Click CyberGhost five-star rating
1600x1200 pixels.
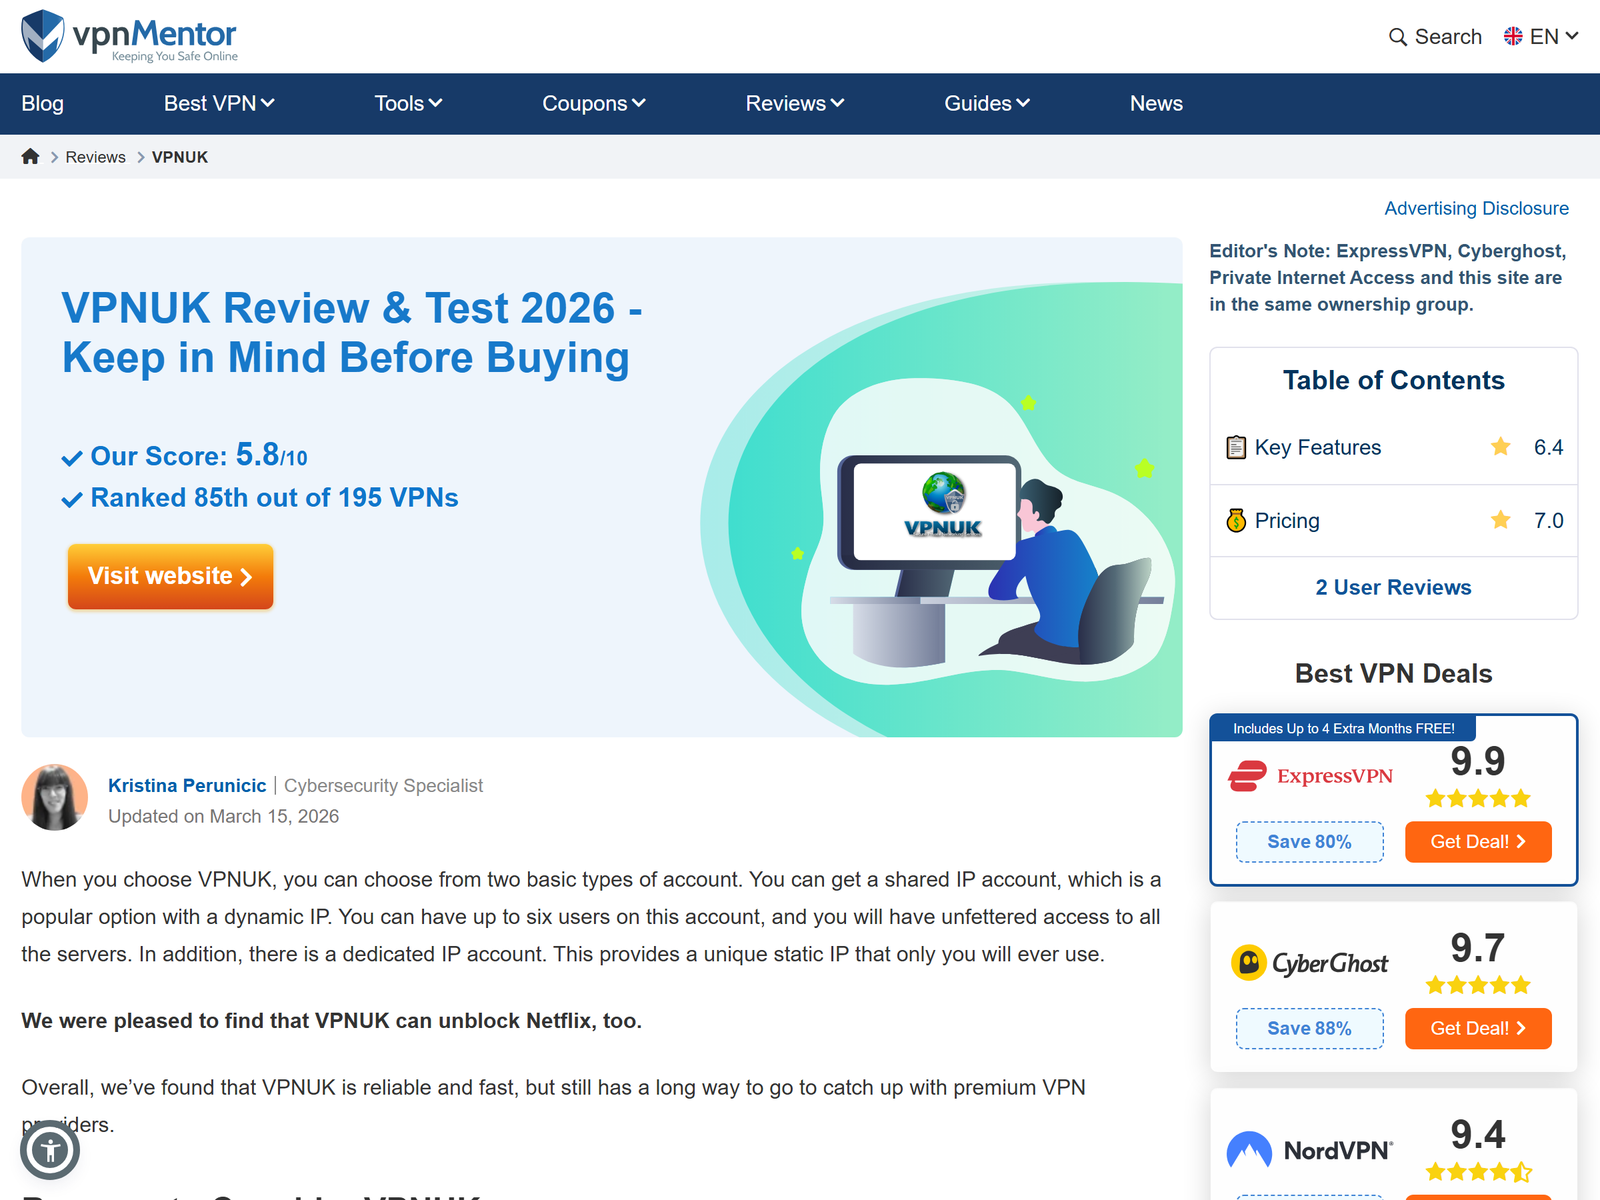click(1478, 985)
